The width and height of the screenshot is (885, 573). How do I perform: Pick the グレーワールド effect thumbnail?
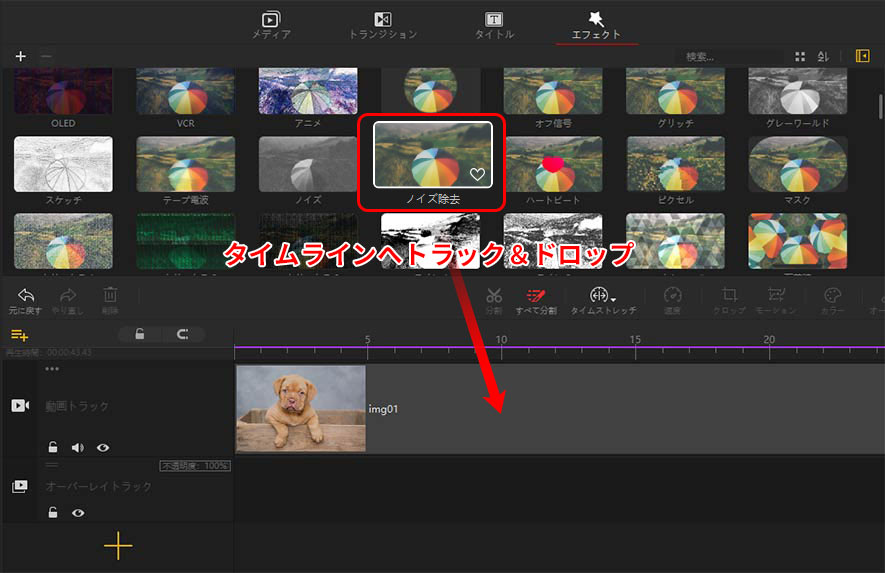click(x=798, y=91)
